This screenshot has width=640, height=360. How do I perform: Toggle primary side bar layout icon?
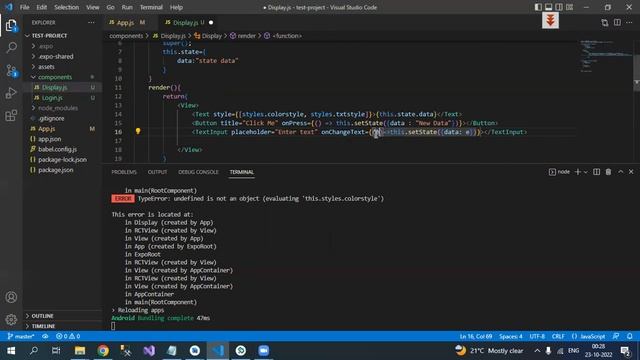(x=538, y=7)
